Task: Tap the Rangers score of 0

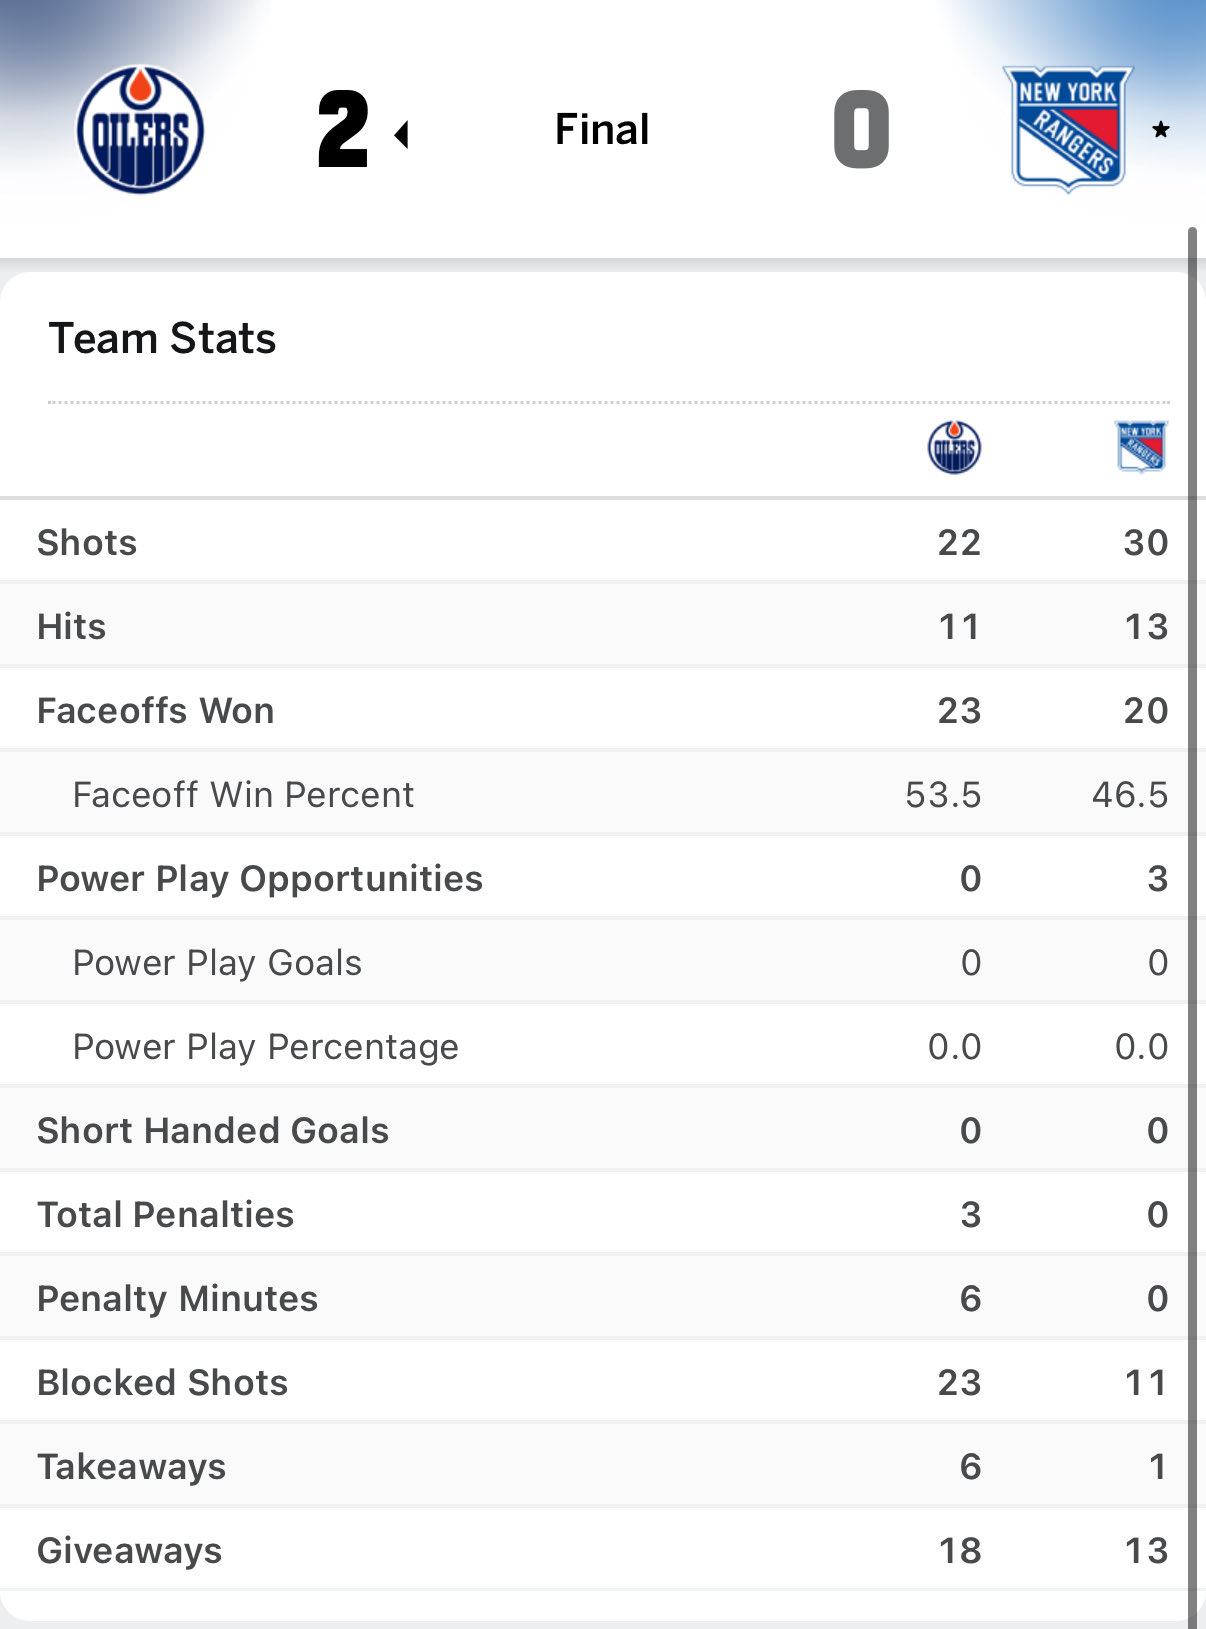Action: [861, 129]
